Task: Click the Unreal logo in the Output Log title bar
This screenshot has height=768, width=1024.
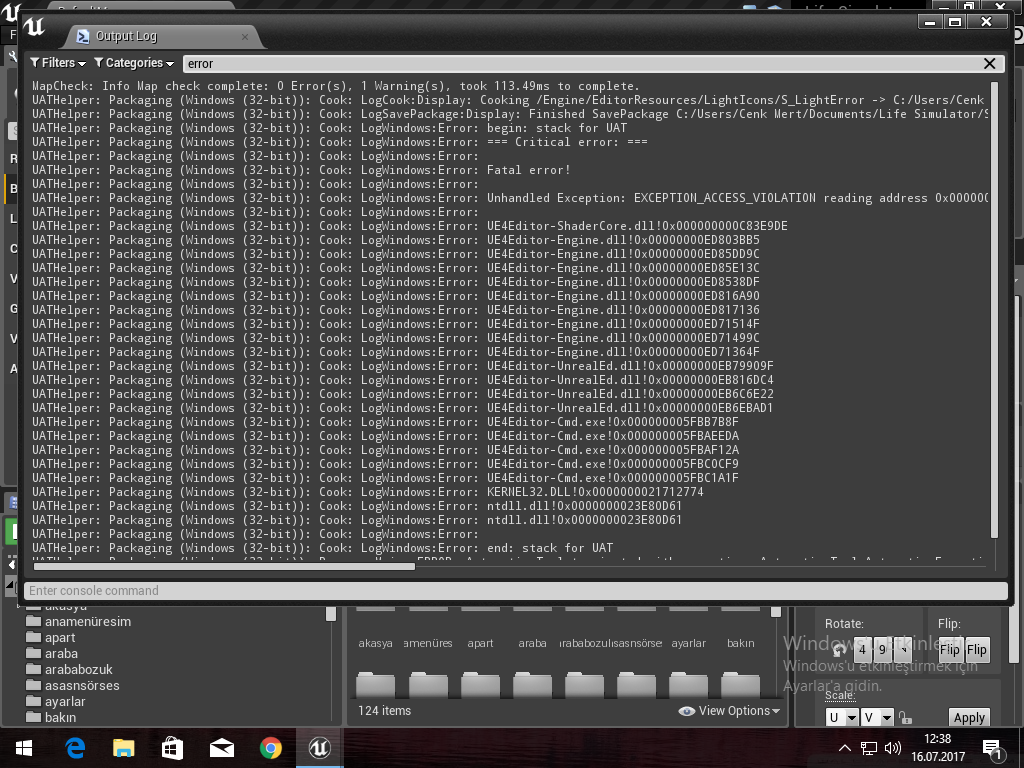Action: (34, 27)
